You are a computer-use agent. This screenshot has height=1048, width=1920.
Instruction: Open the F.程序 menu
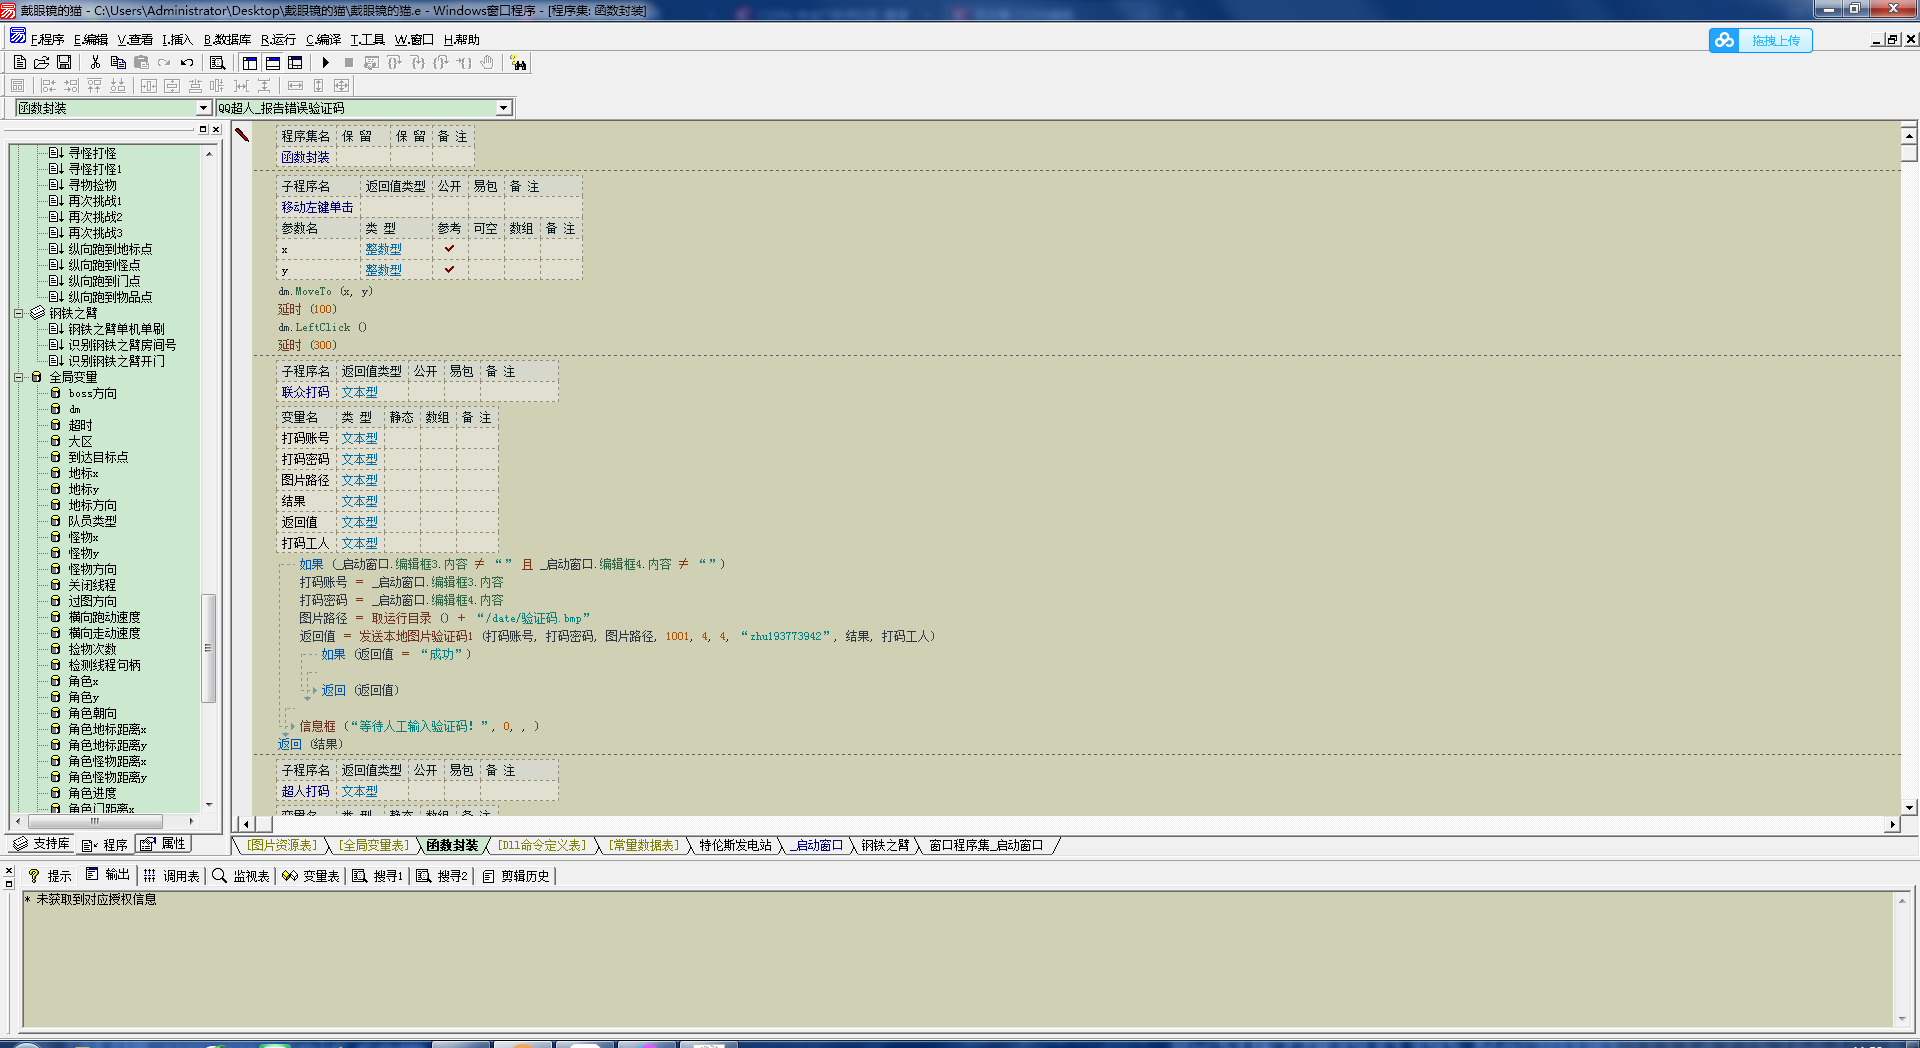tap(46, 40)
